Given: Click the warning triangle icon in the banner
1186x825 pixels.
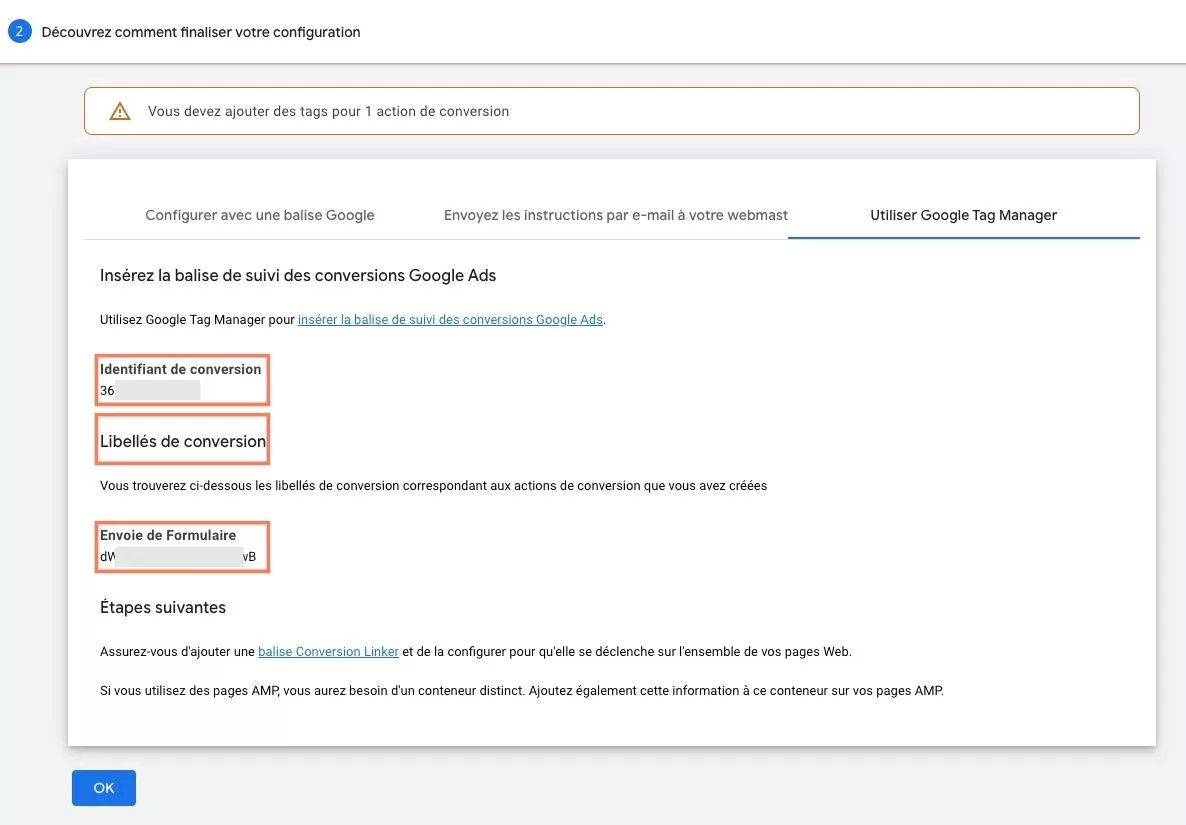Looking at the screenshot, I should (120, 111).
